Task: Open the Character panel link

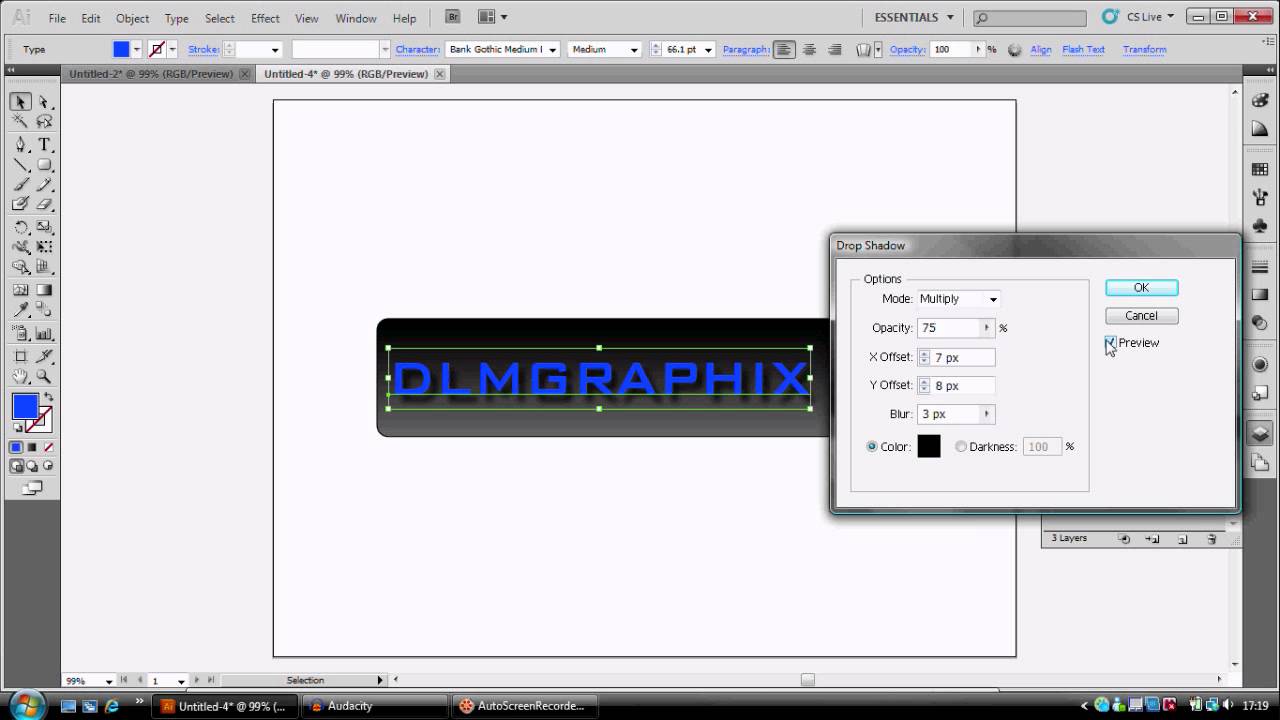Action: (417, 49)
